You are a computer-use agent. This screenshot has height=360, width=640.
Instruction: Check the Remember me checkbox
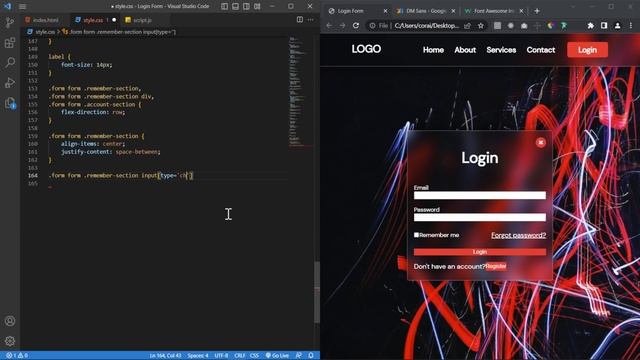416,235
